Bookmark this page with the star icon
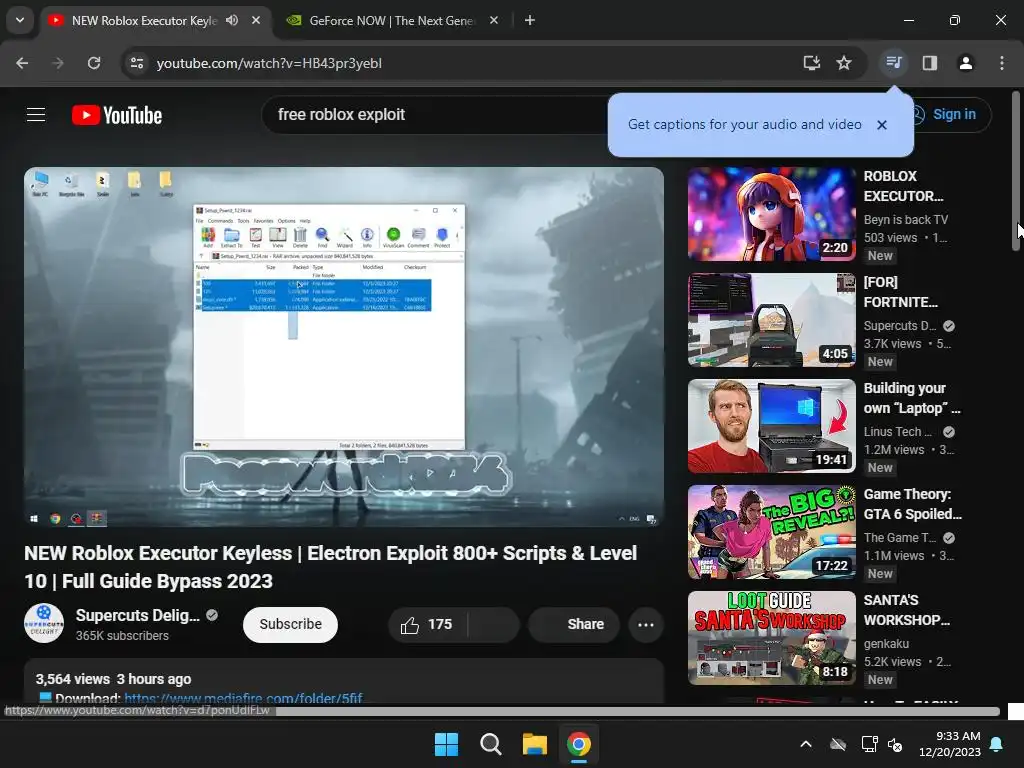 844,63
